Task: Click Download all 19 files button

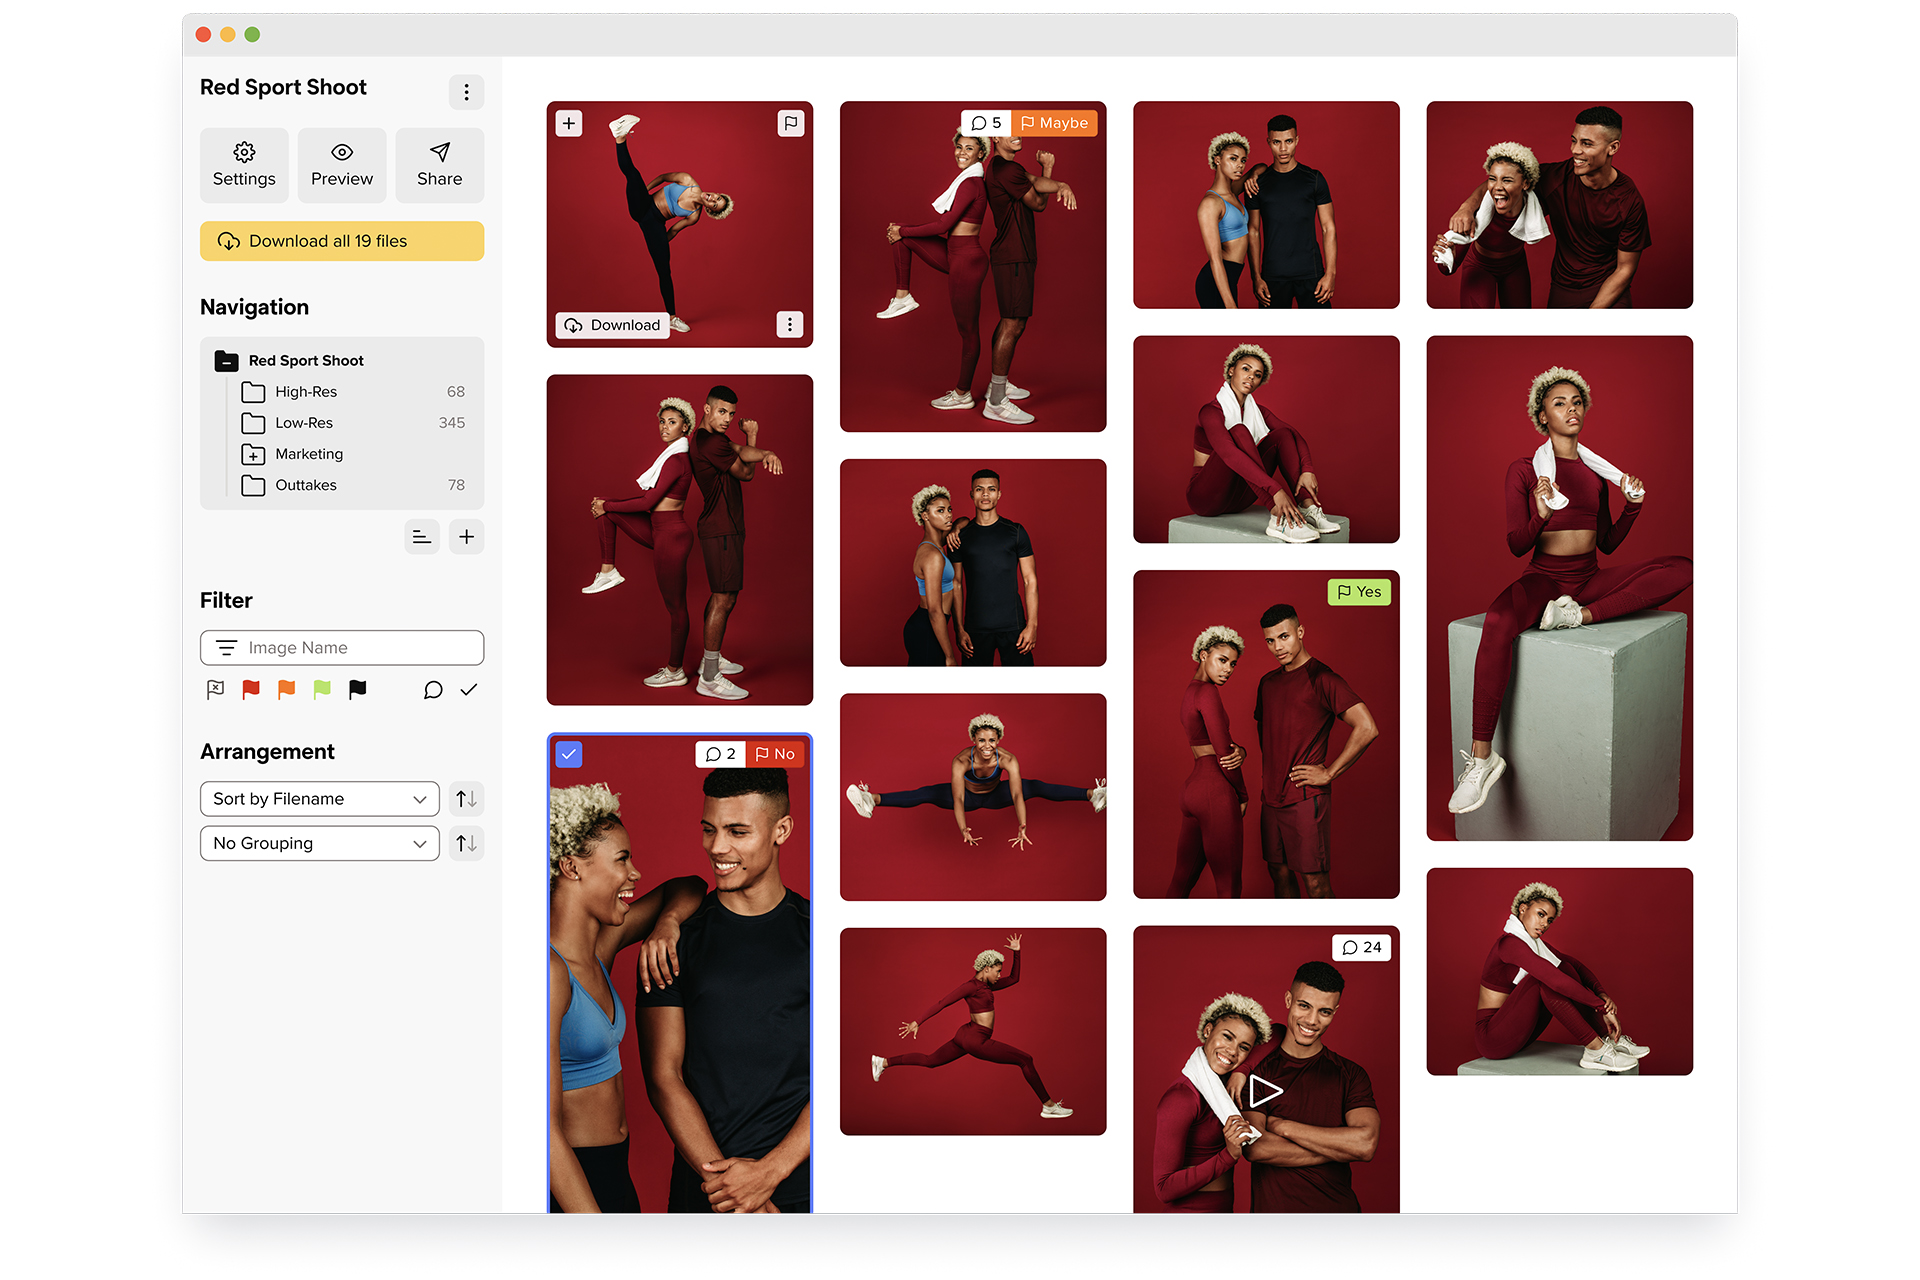Action: [342, 241]
